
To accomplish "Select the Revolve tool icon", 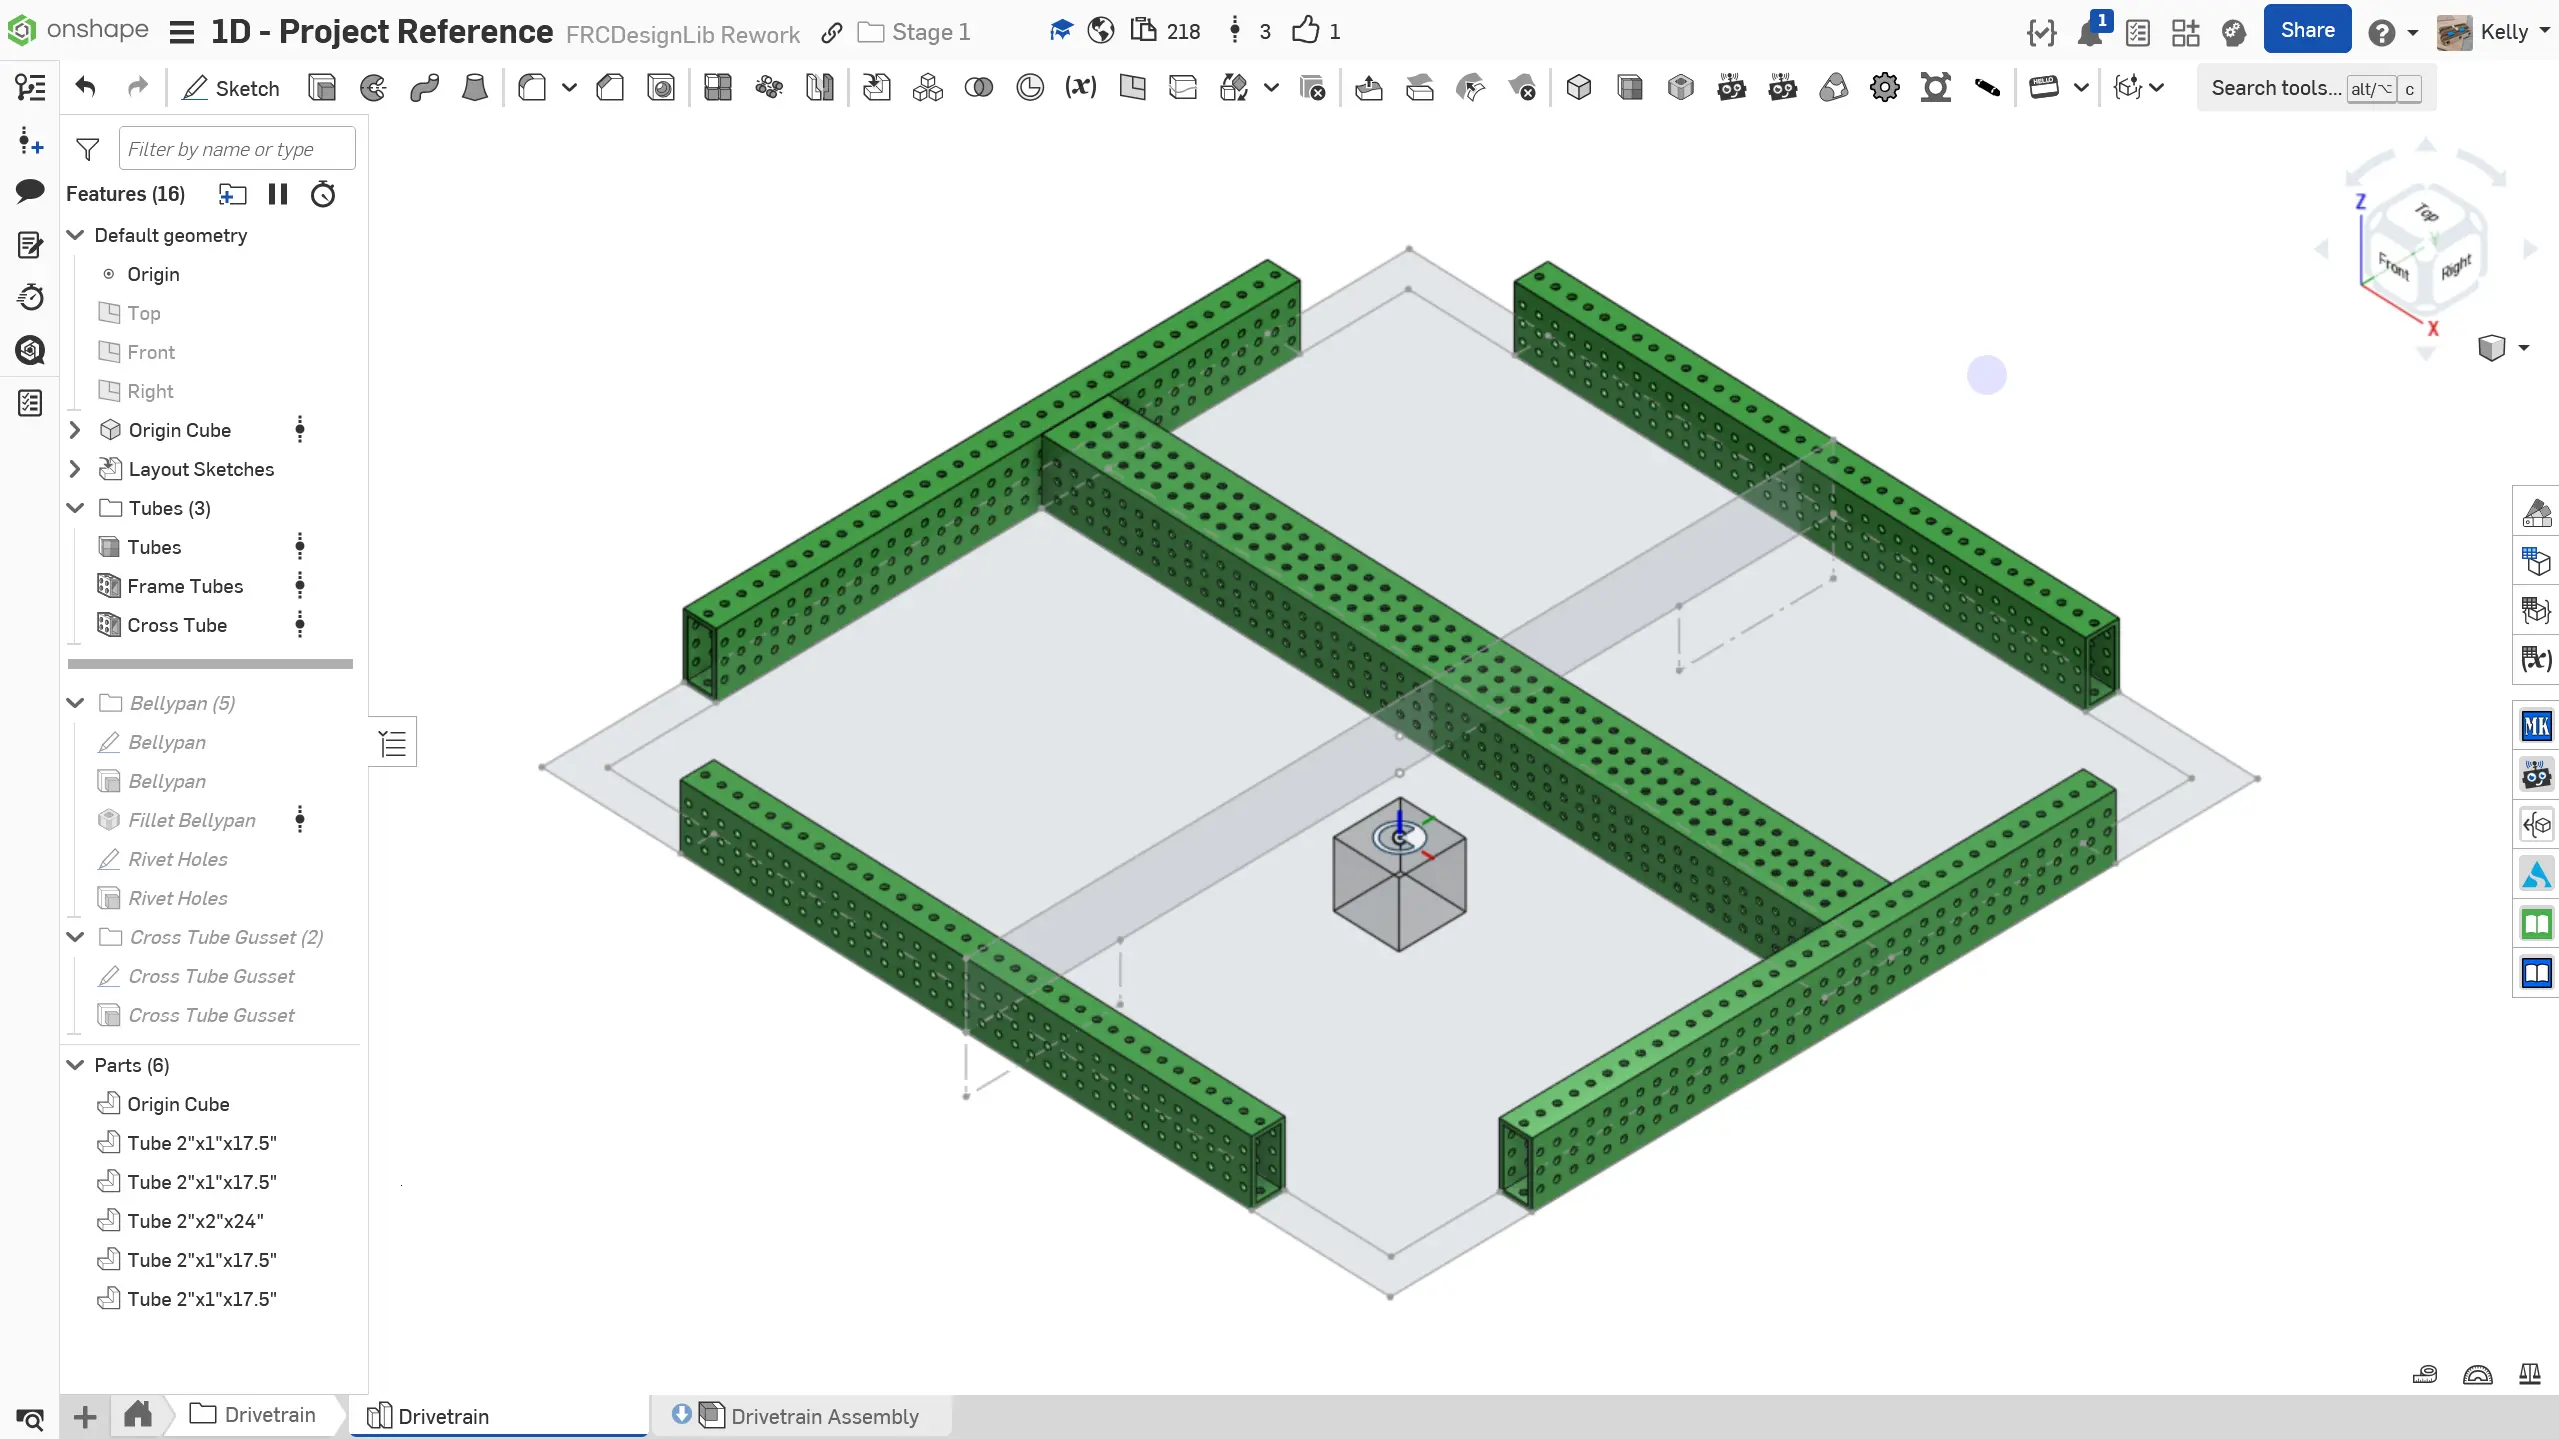I will [x=373, y=88].
